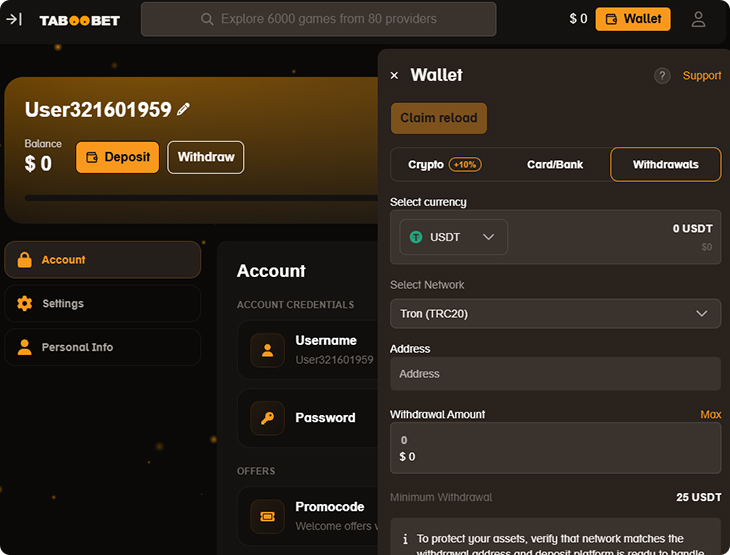730x555 pixels.
Task: Click the balance progress bar
Action: (201, 198)
